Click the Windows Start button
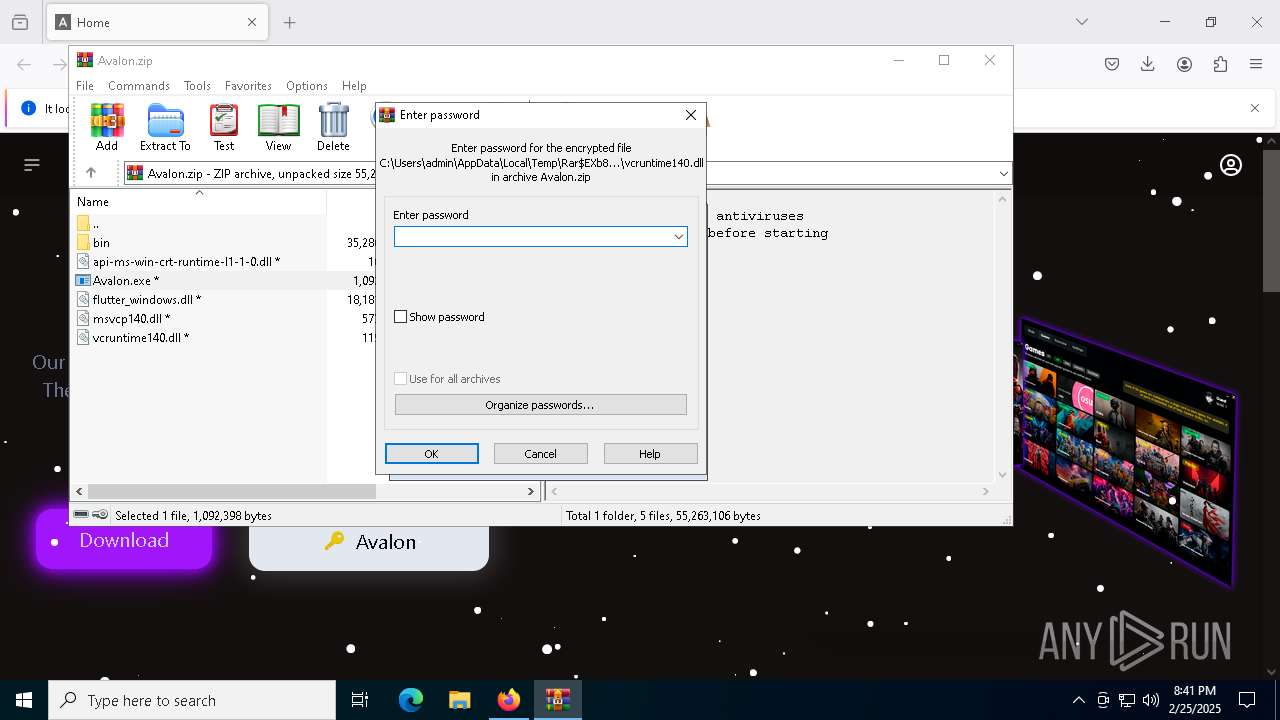Screen dimensions: 1280x720 [x=24, y=700]
